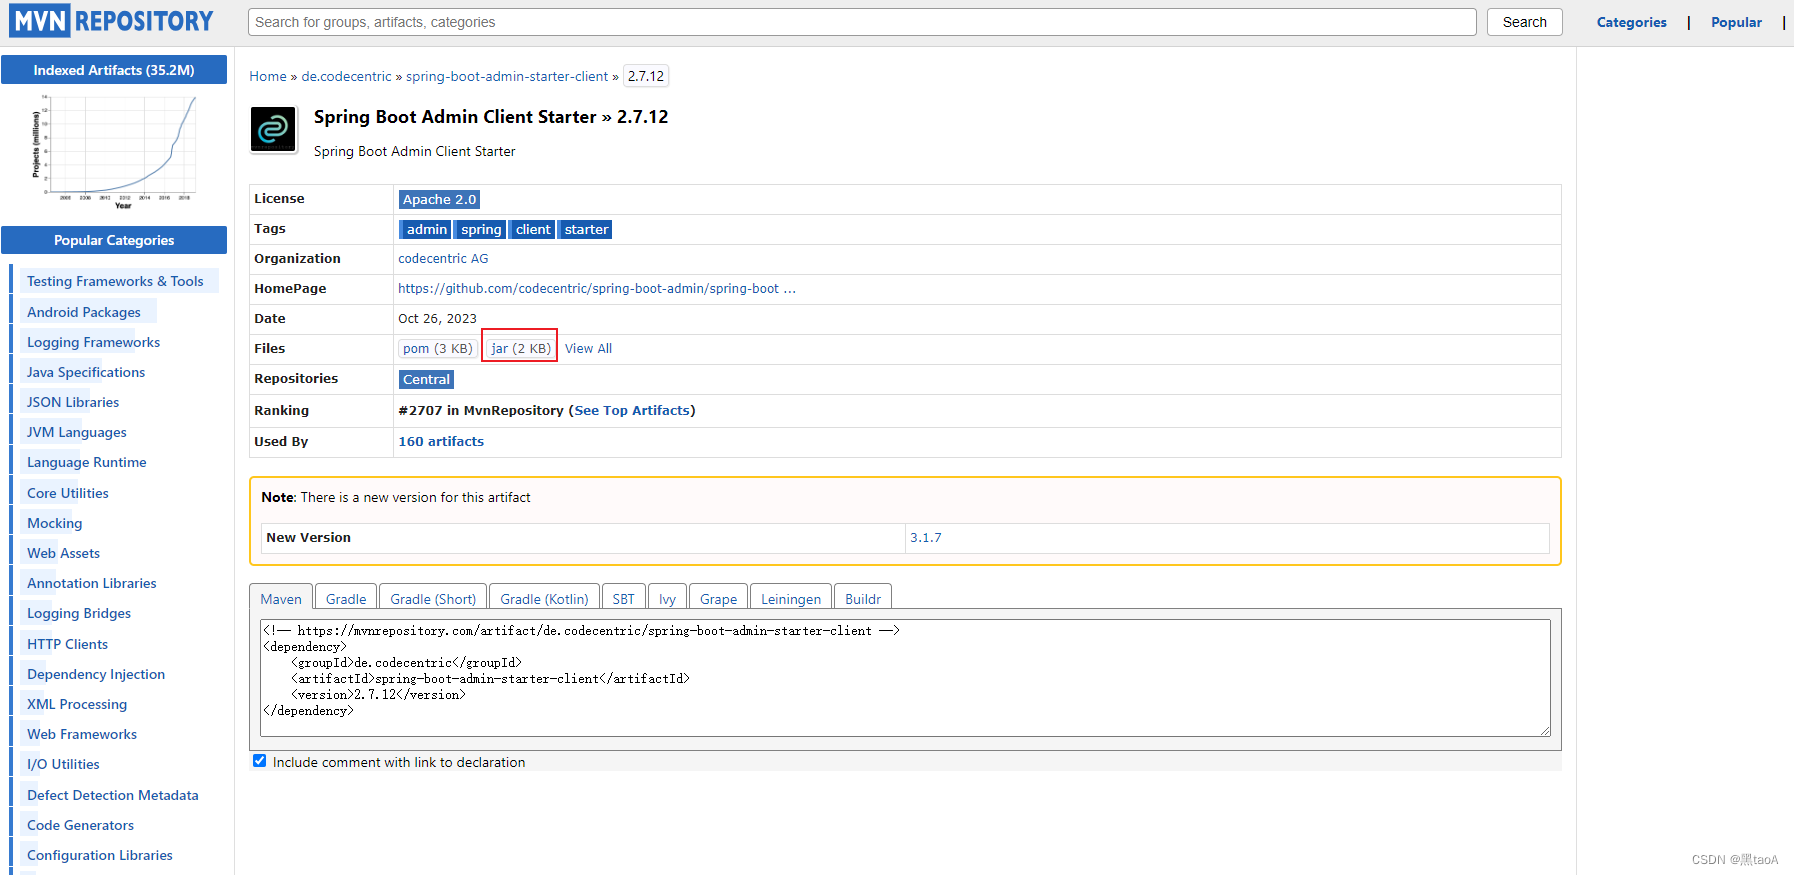The width and height of the screenshot is (1794, 875).
Task: Focus the artifact search input field
Action: [862, 22]
